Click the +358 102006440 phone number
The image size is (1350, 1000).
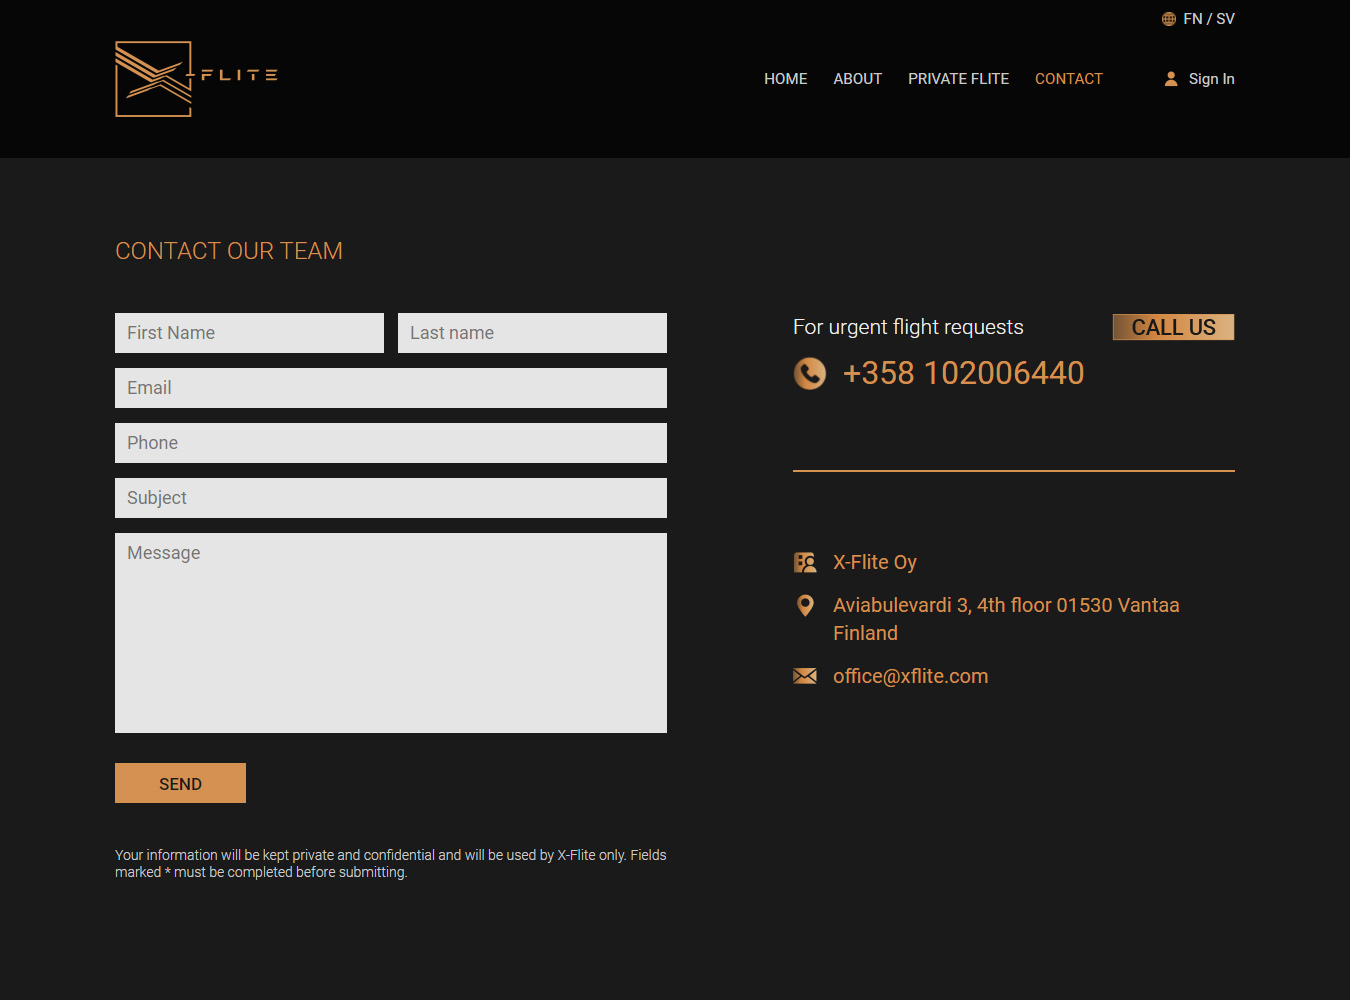click(x=963, y=373)
